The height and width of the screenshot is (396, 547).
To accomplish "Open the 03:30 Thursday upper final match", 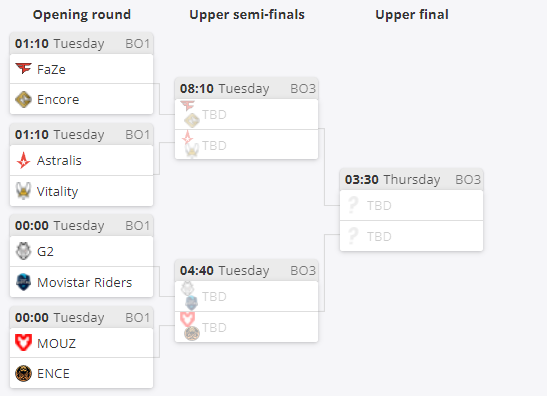I will coord(412,179).
